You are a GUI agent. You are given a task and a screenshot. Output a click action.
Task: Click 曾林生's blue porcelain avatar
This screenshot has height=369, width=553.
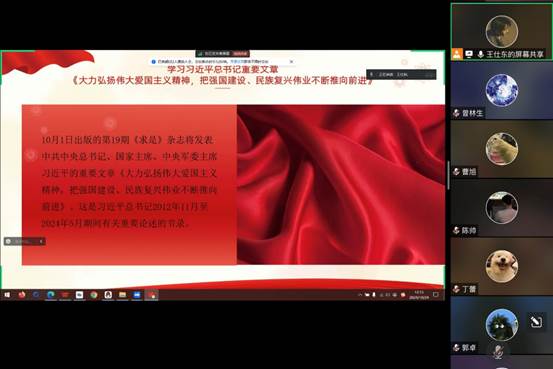pos(502,90)
